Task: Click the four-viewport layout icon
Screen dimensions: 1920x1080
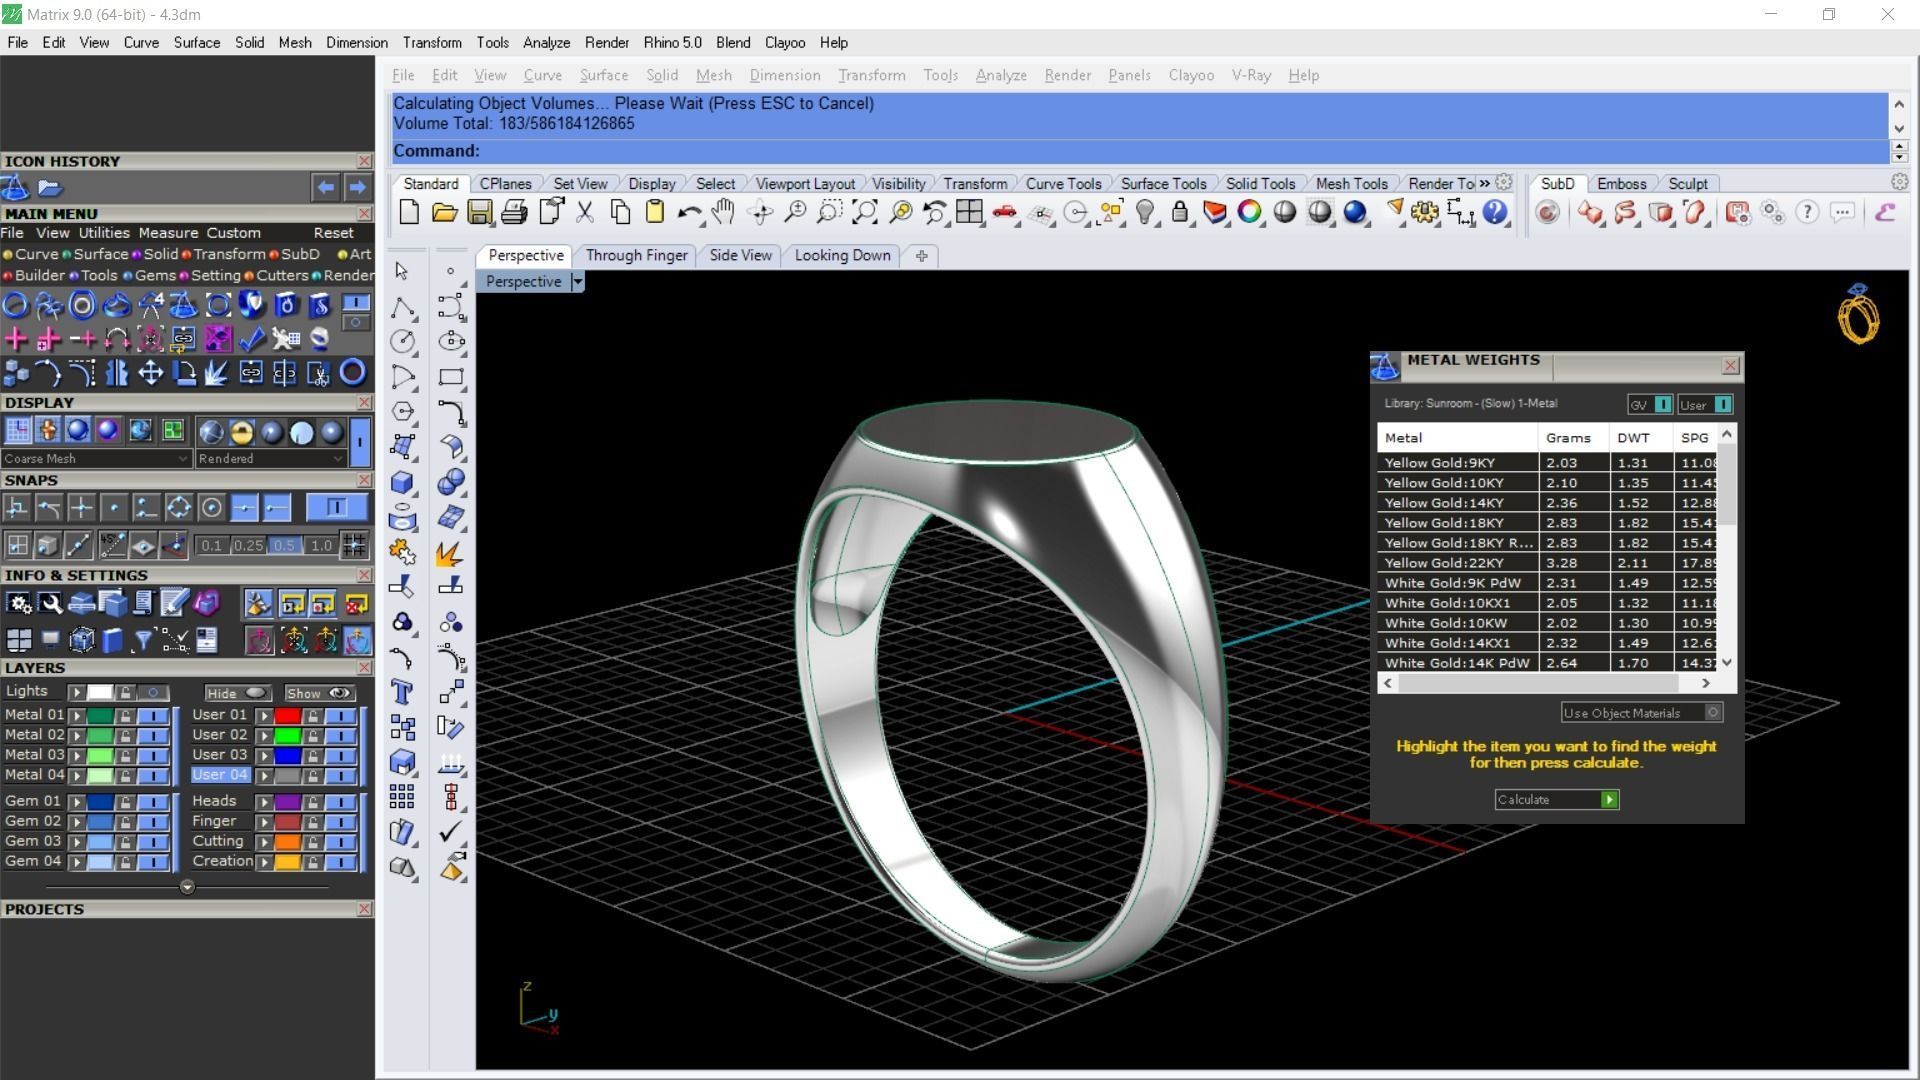Action: (969, 212)
